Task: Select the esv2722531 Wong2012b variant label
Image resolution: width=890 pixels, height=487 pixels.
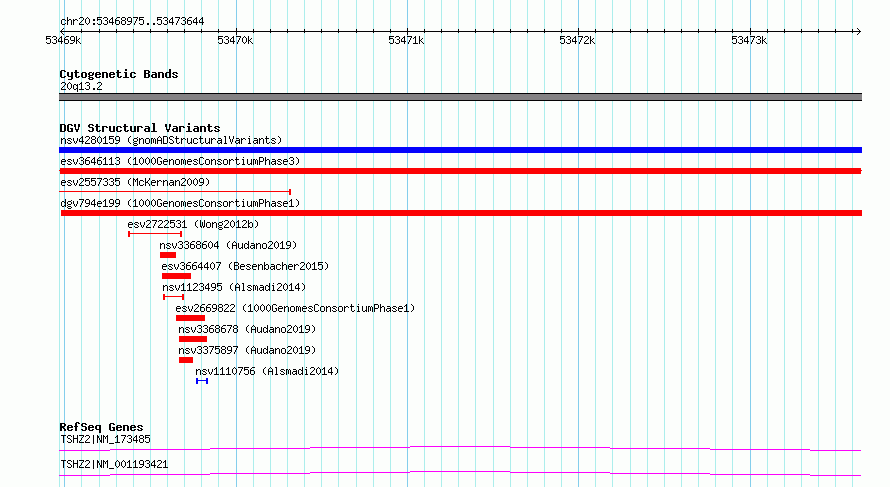Action: click(x=193, y=224)
